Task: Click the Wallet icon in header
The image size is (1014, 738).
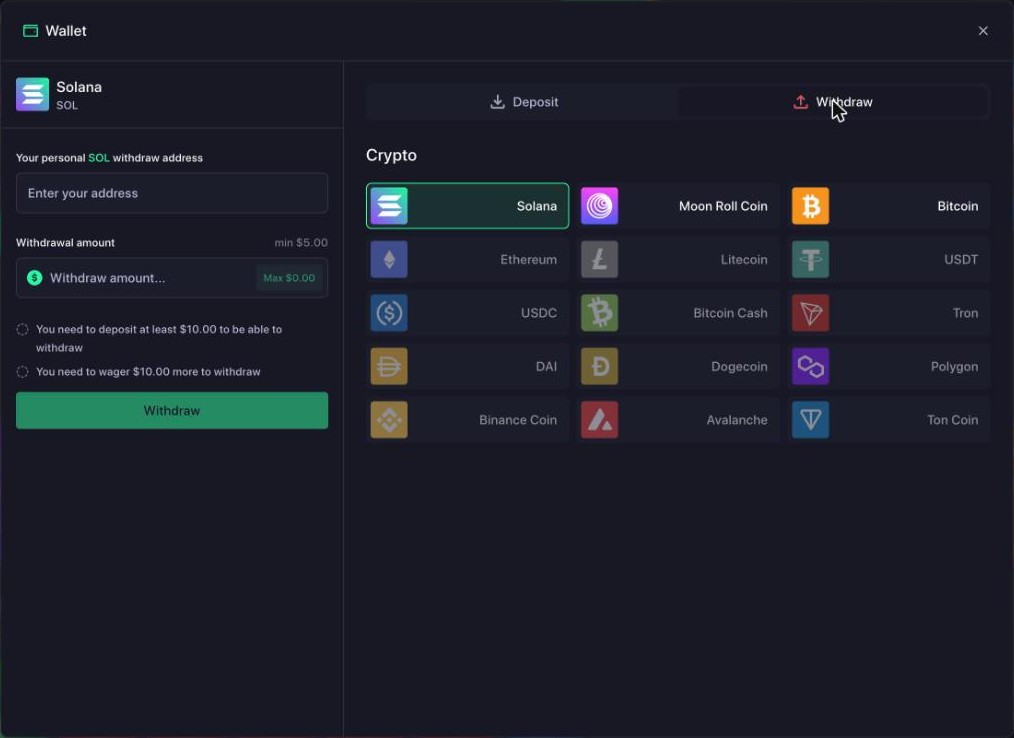Action: click(30, 31)
